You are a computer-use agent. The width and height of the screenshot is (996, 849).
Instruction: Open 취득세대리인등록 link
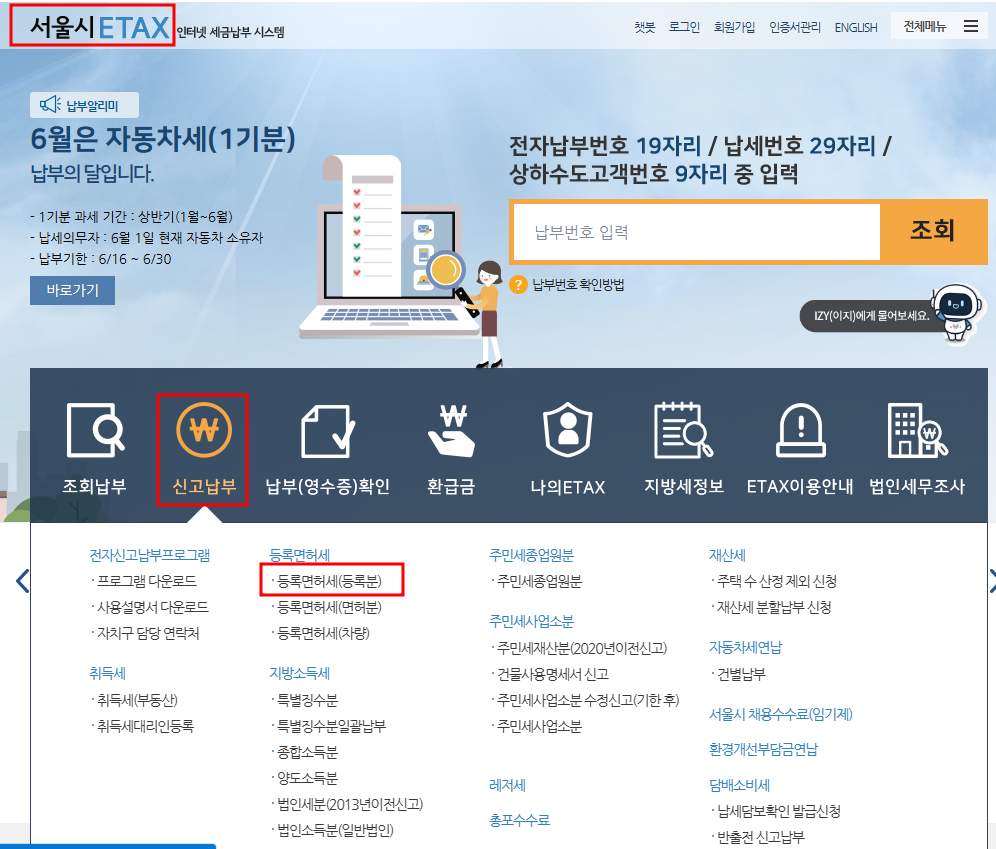(x=145, y=726)
